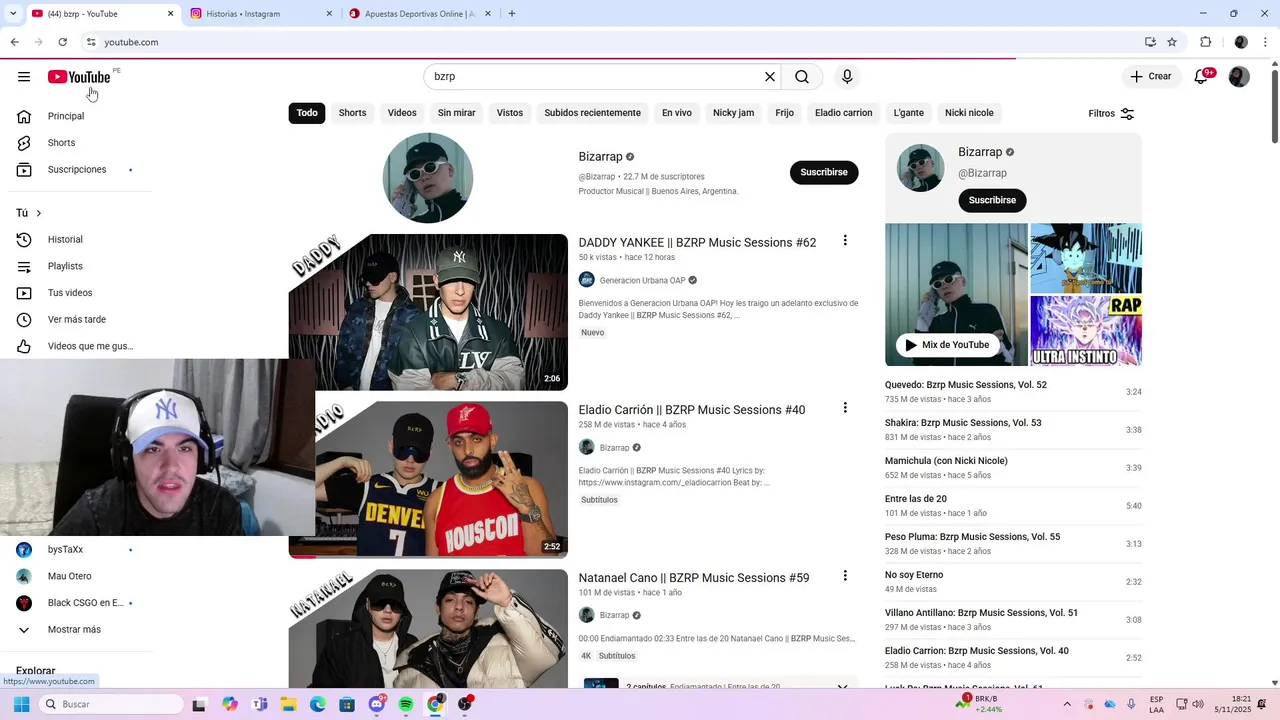Image resolution: width=1280 pixels, height=720 pixels.
Task: Select the Todo filter chip
Action: click(307, 113)
